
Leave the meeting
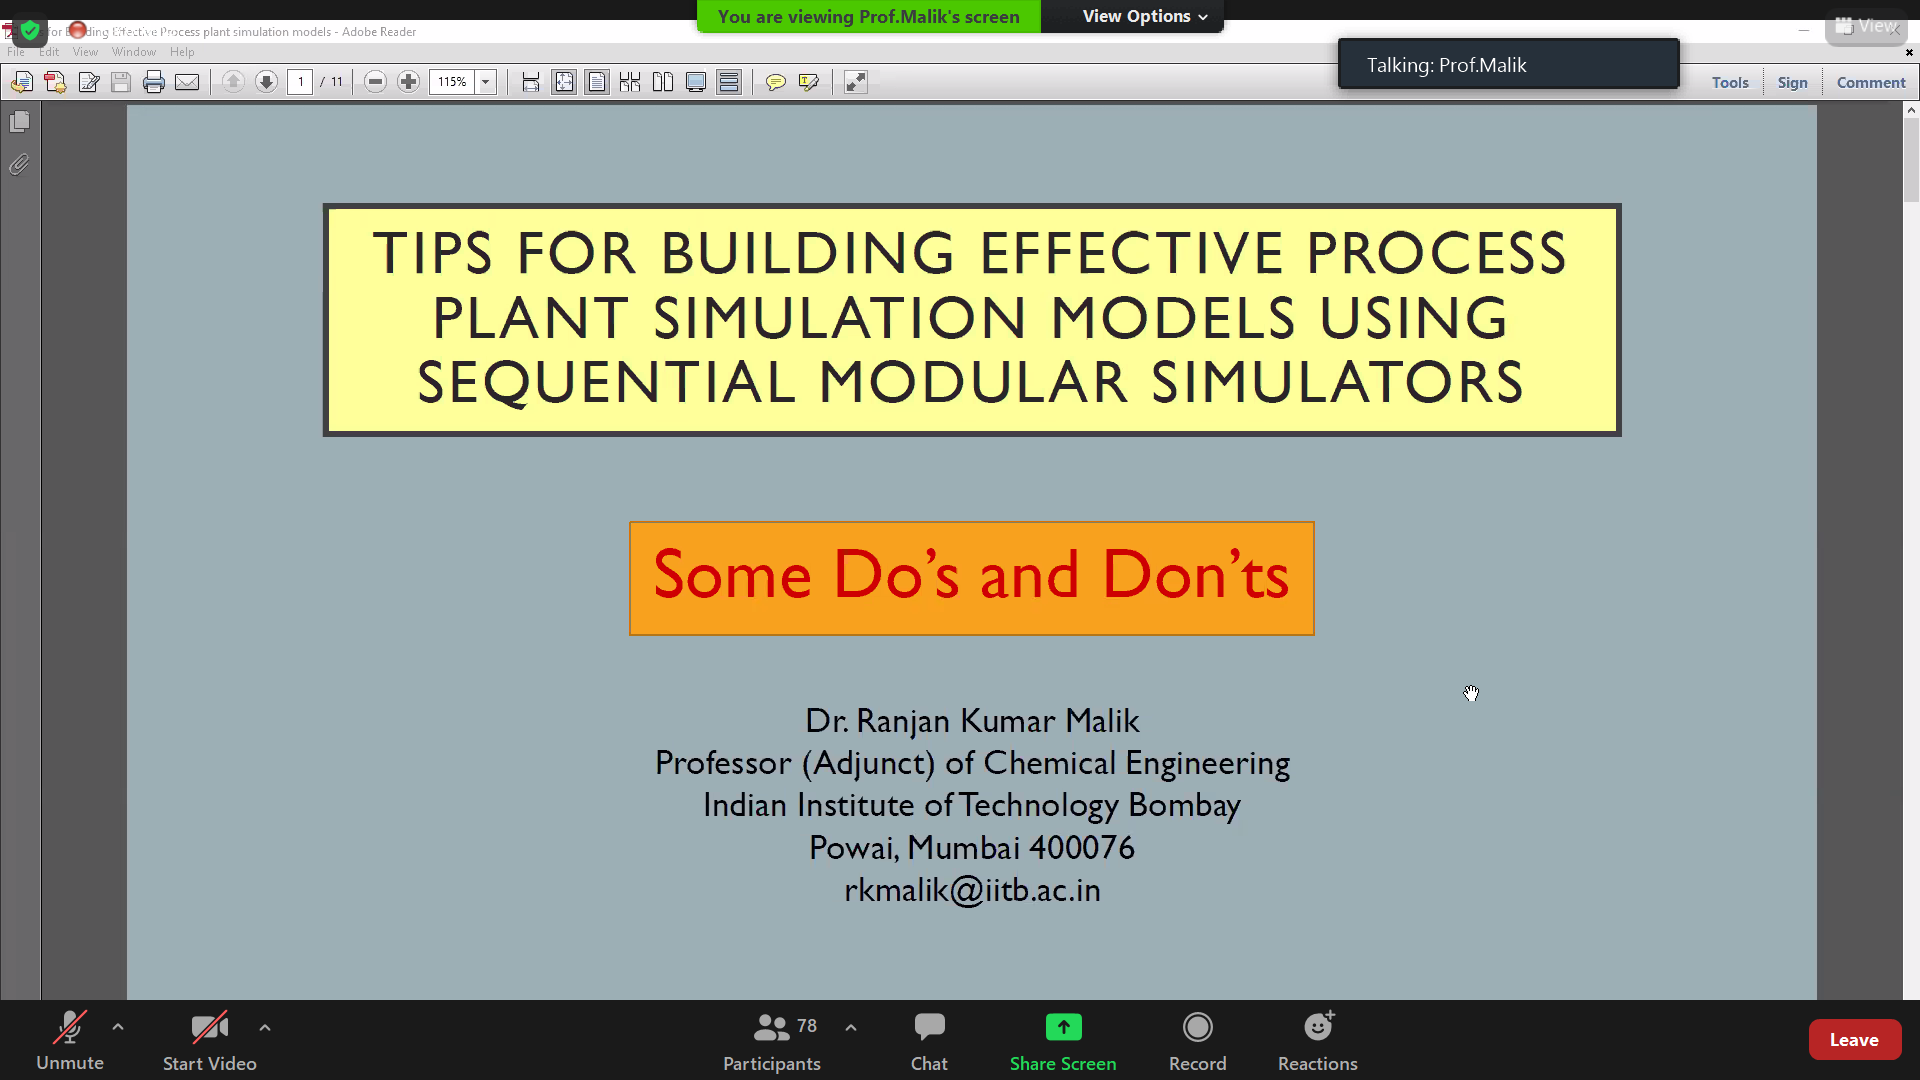1853,1040
